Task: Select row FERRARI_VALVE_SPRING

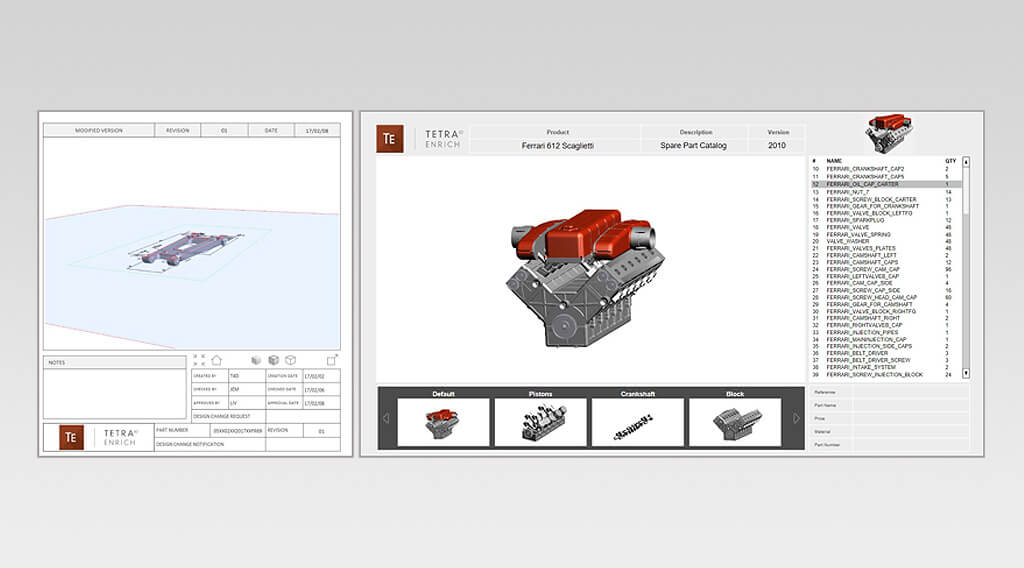Action: coord(886,234)
